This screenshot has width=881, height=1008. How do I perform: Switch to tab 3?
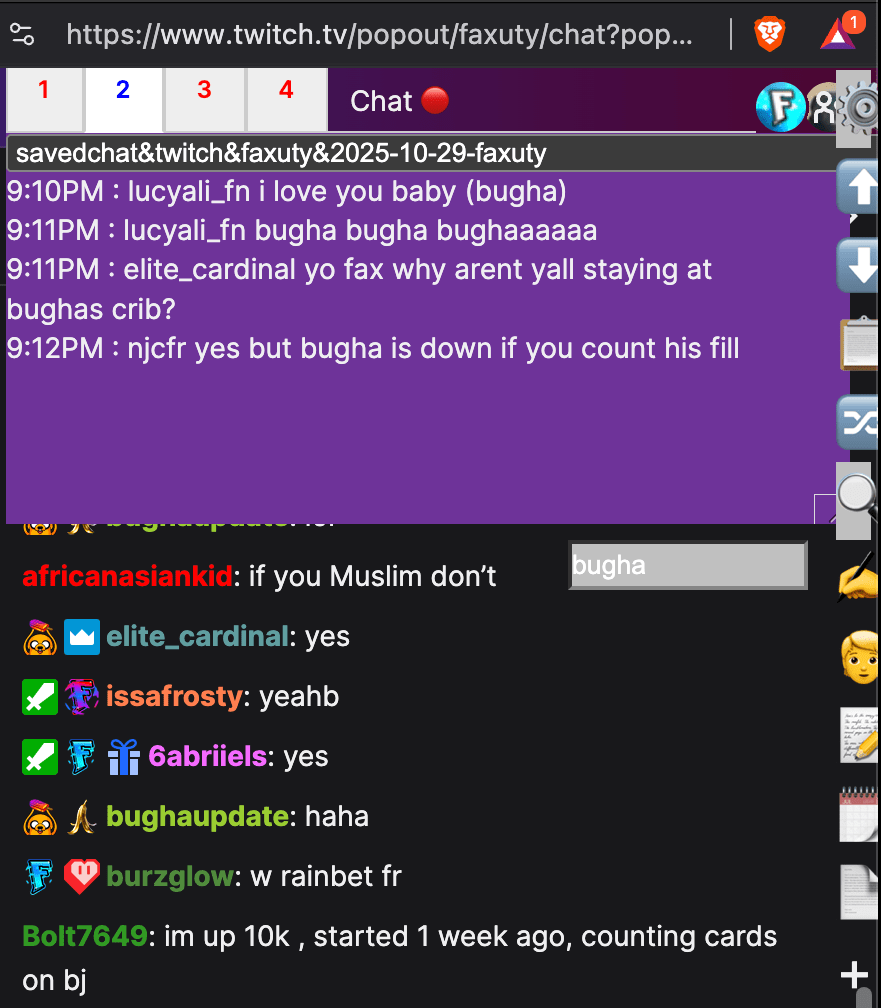204,100
